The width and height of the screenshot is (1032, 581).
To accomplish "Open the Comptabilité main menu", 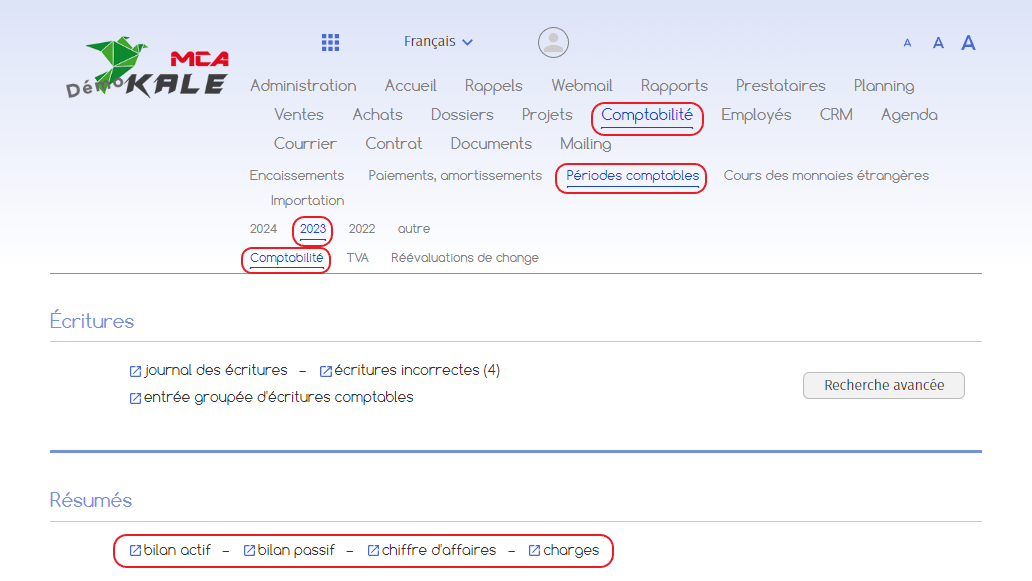I will pos(647,115).
